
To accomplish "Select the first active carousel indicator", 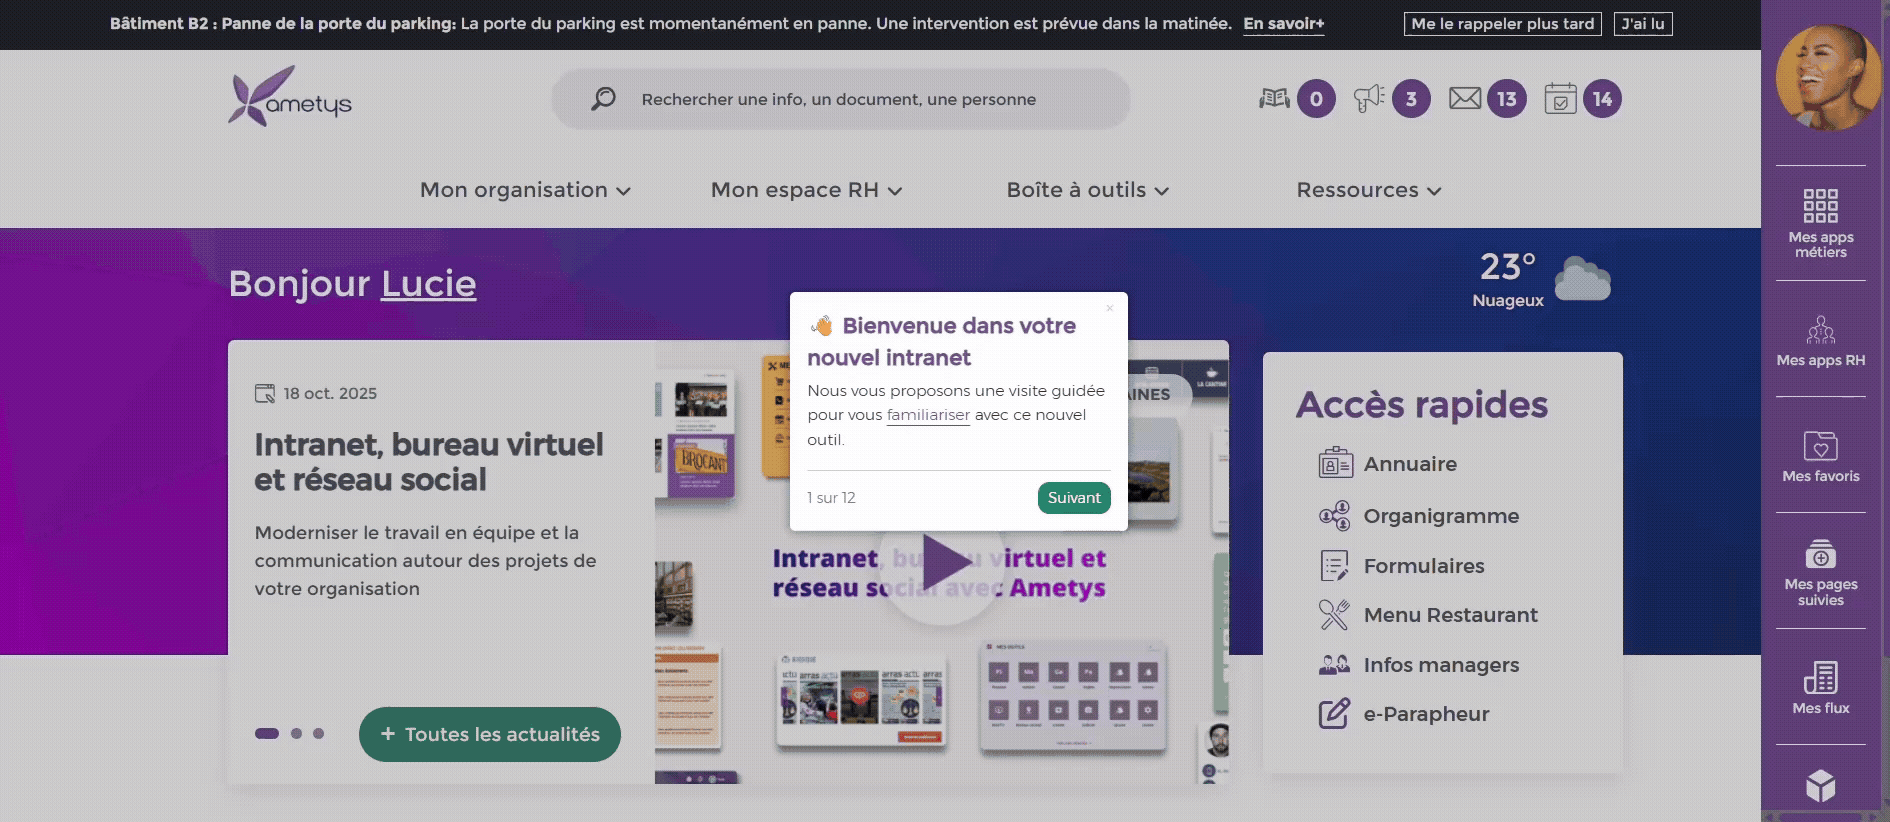I will click(267, 734).
